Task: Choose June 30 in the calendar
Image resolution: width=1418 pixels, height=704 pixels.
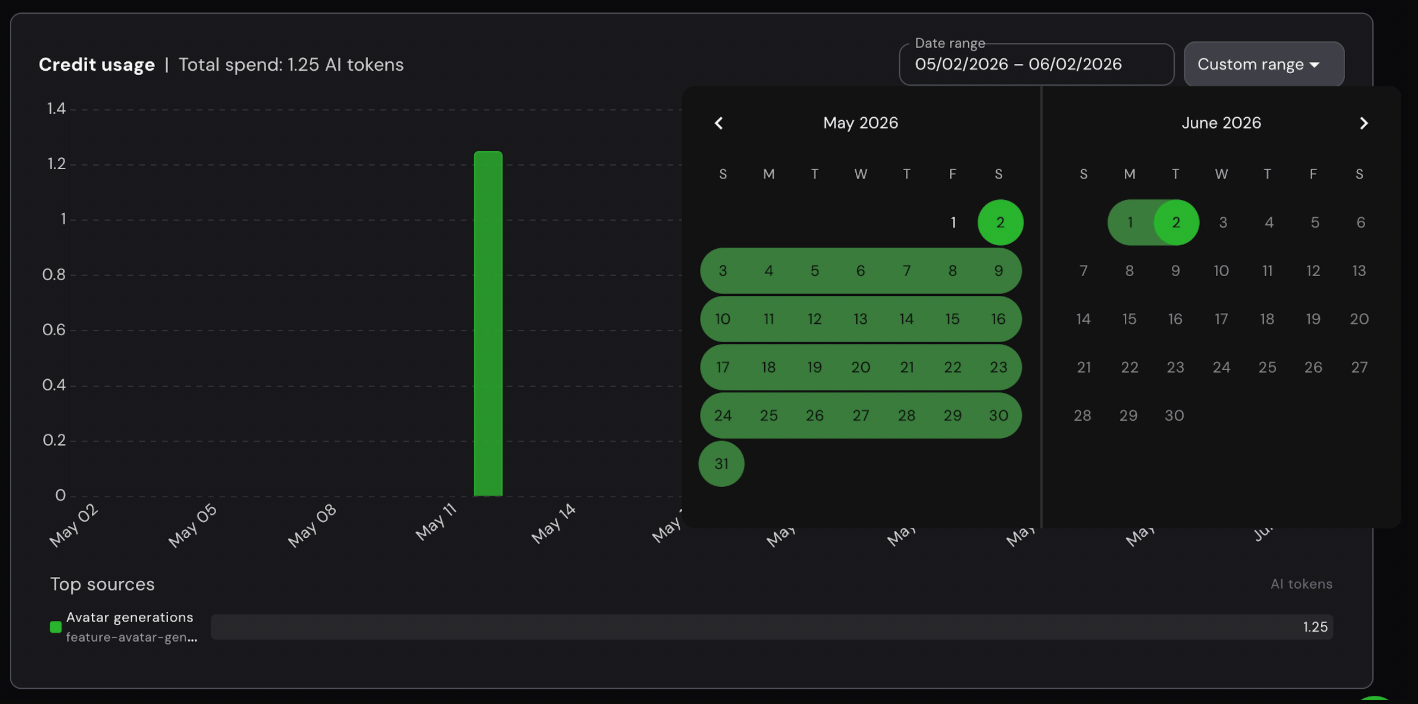Action: 1175,415
